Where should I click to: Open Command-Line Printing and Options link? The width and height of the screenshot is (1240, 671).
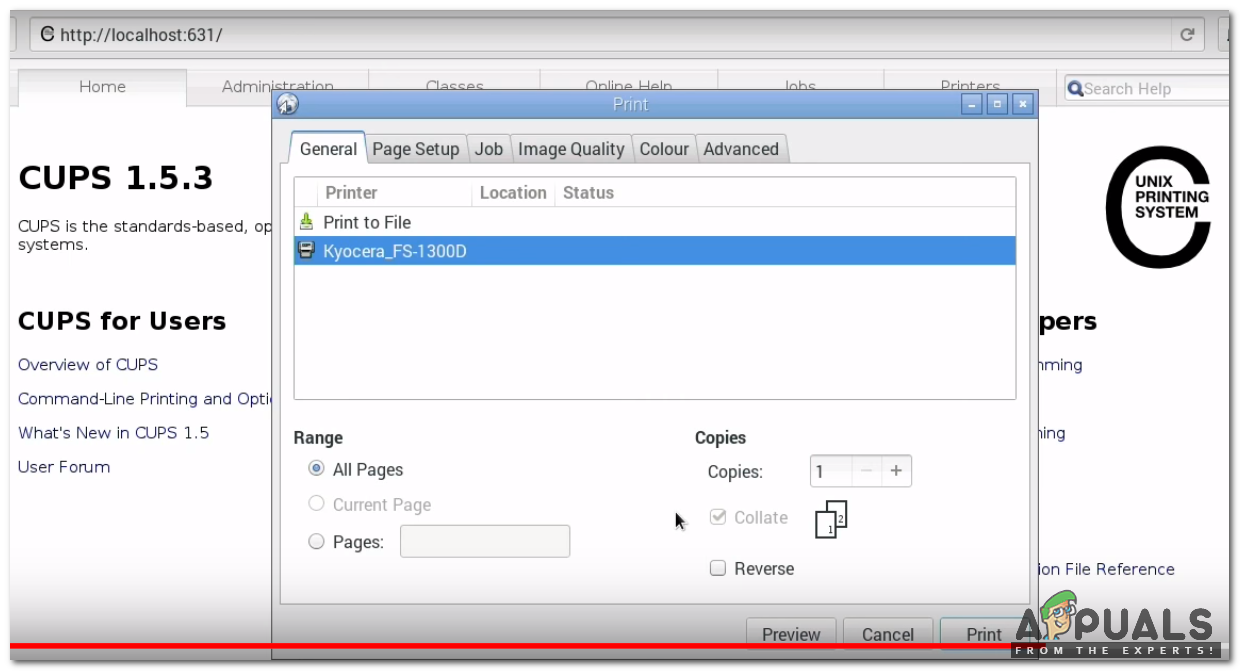[145, 398]
